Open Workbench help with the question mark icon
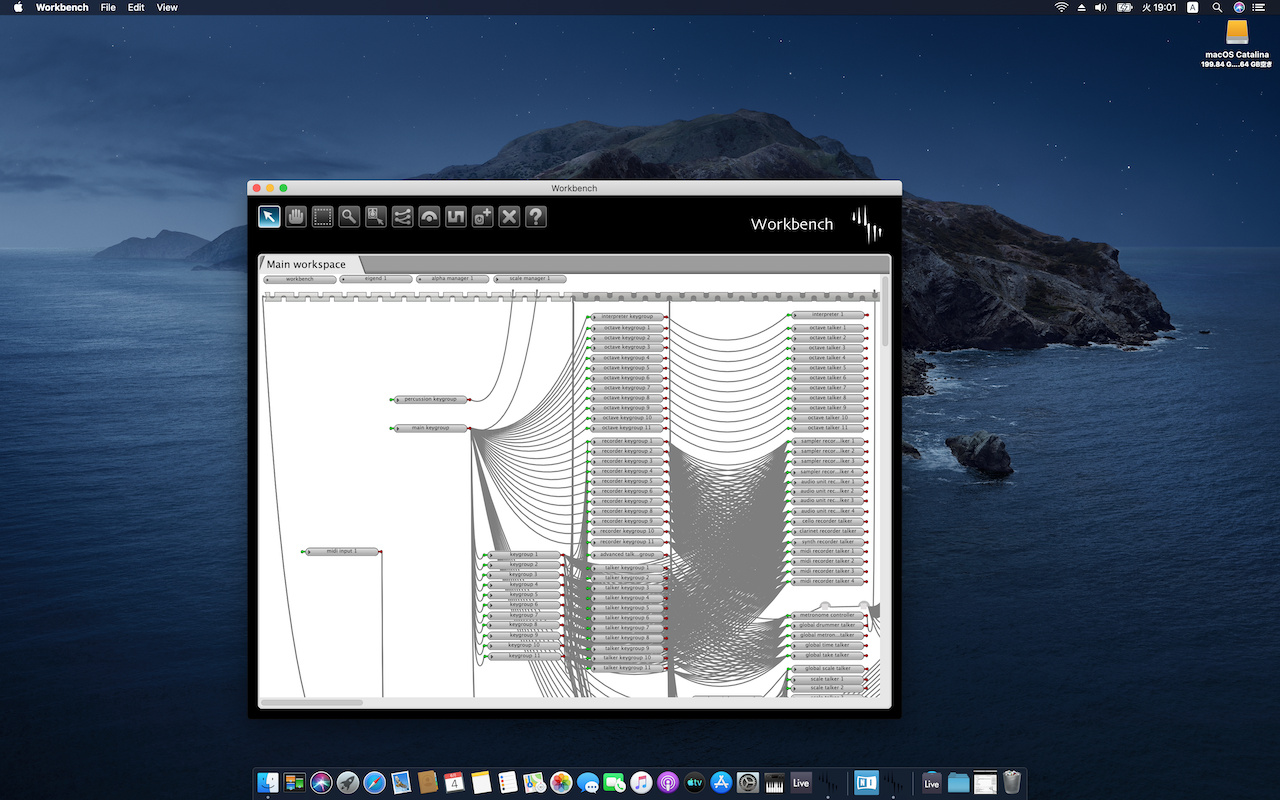 click(x=535, y=216)
